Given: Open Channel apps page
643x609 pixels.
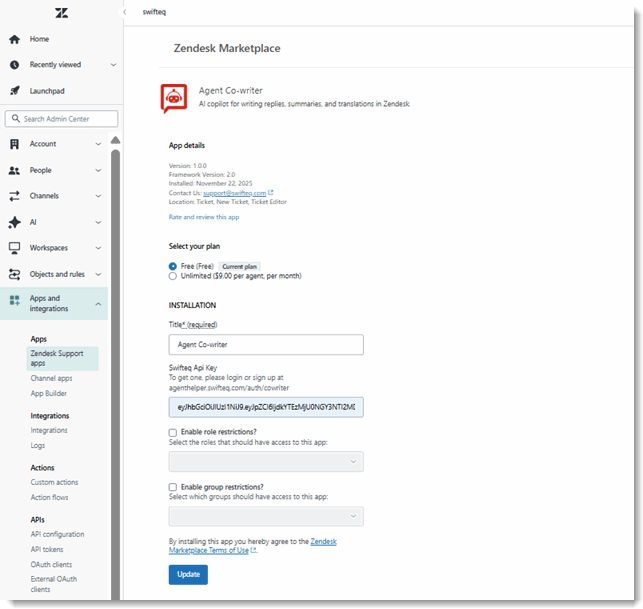Looking at the screenshot, I should click(51, 379).
